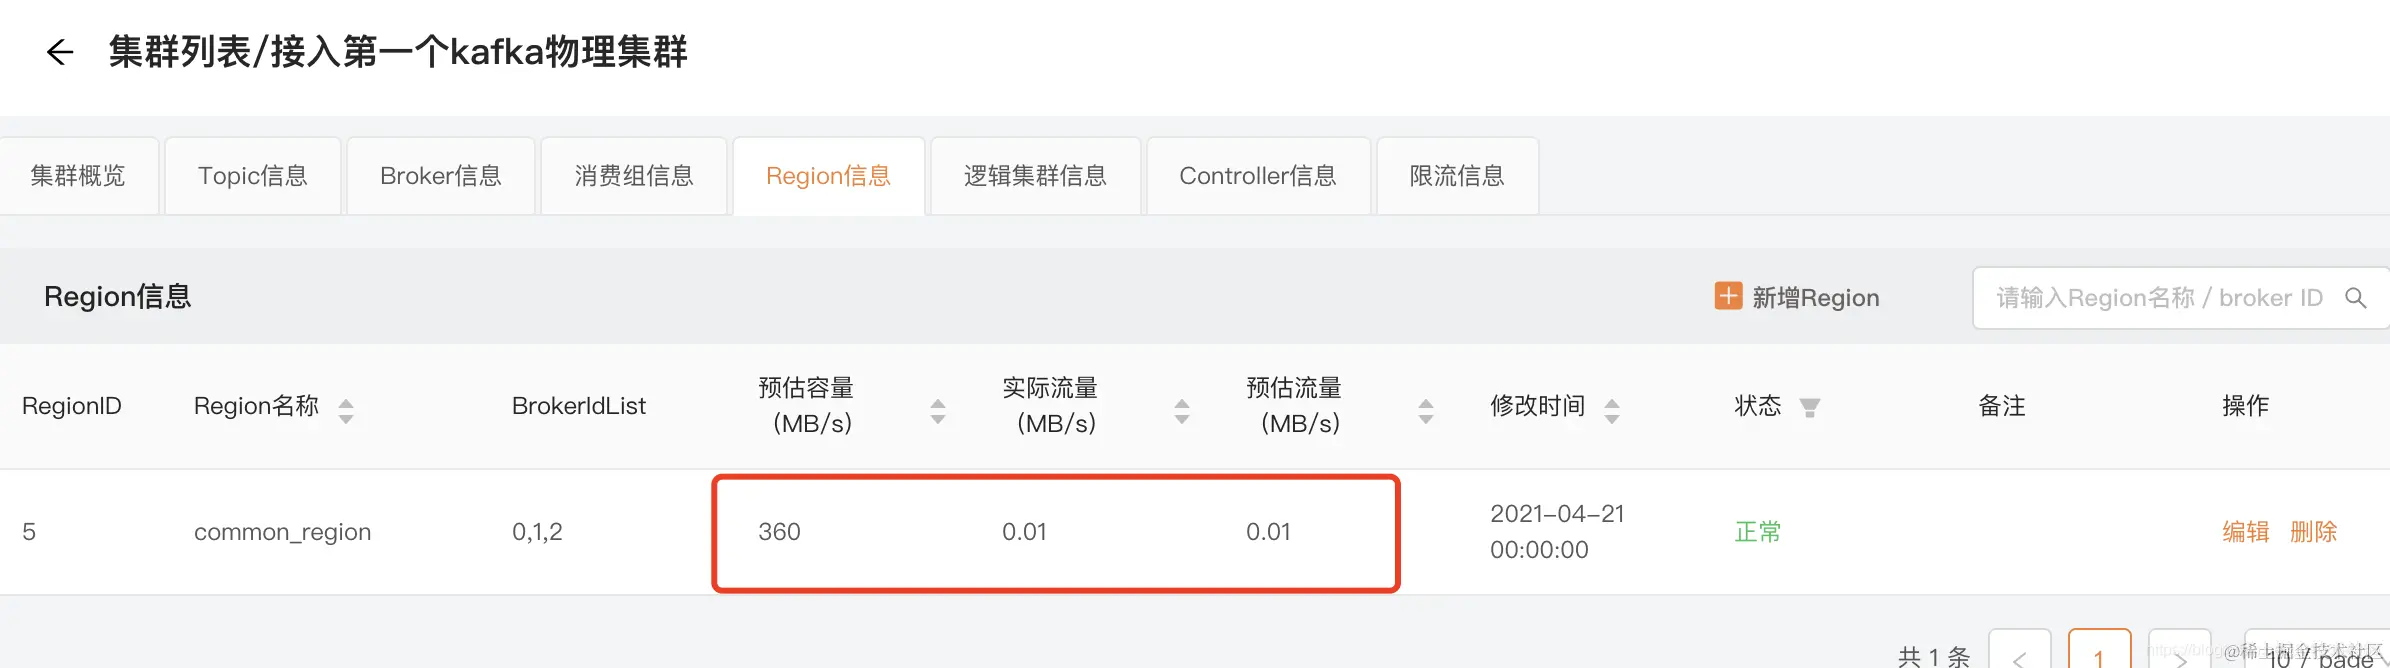Image resolution: width=2390 pixels, height=668 pixels.
Task: Click 编辑 to edit common_region
Action: (2245, 531)
